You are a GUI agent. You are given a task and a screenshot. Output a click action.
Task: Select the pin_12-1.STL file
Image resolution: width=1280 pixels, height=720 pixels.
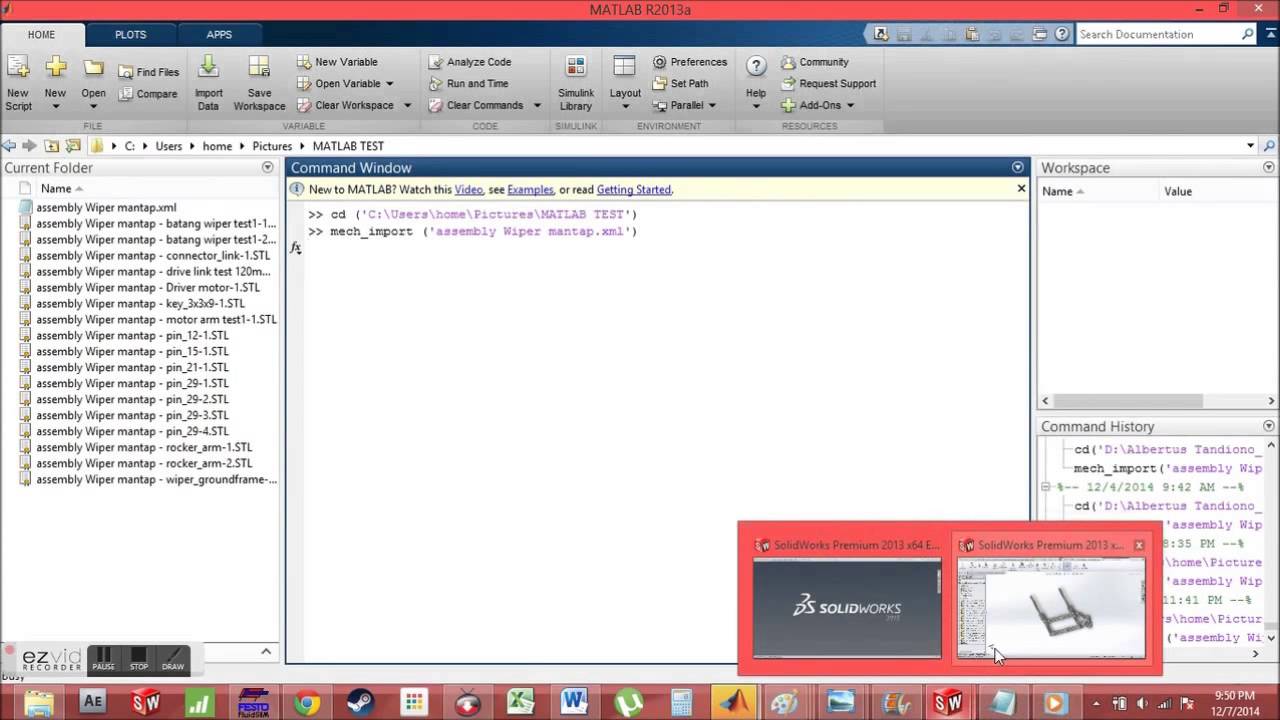click(132, 336)
